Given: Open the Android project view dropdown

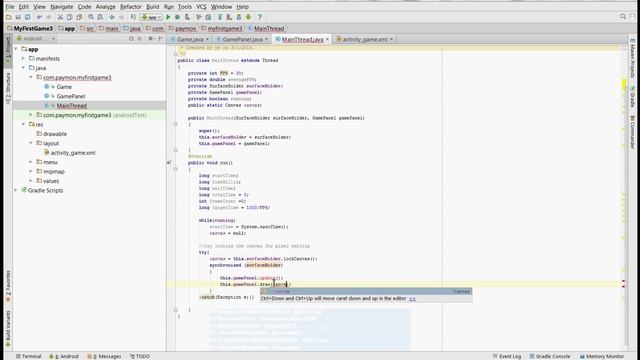Looking at the screenshot, I should 36,39.
